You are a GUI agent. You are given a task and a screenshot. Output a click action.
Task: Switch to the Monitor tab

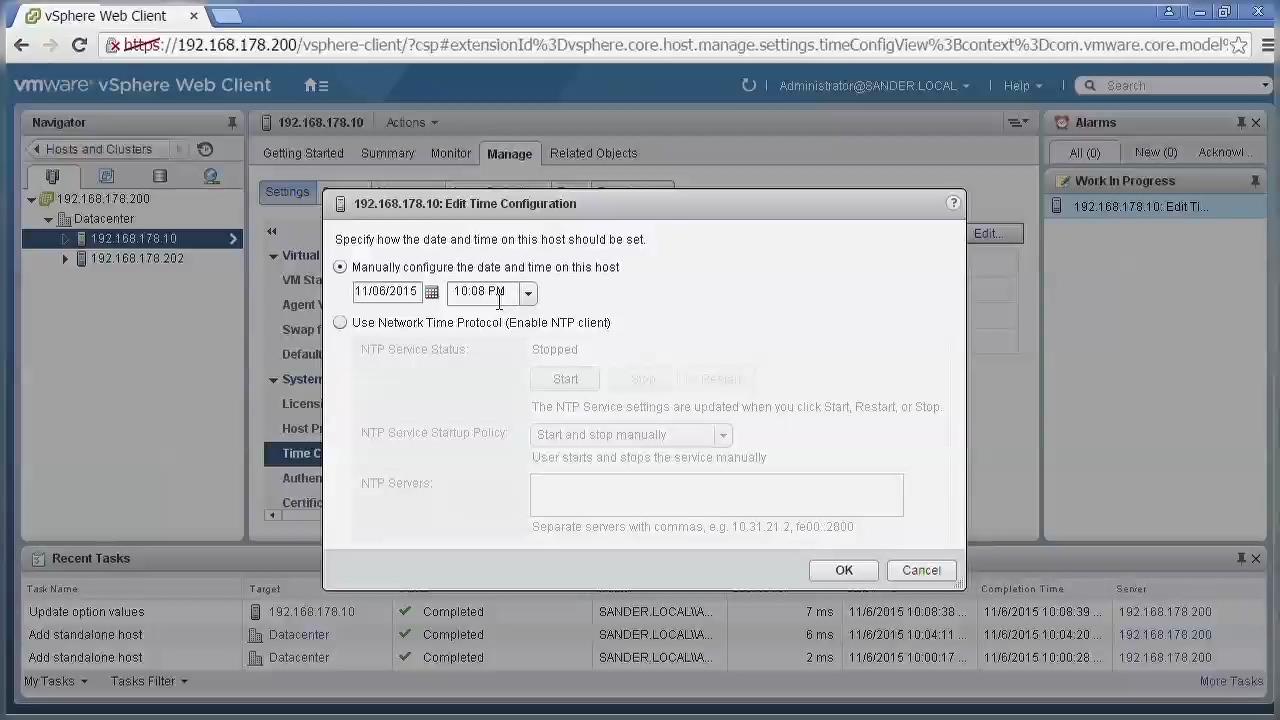(451, 153)
